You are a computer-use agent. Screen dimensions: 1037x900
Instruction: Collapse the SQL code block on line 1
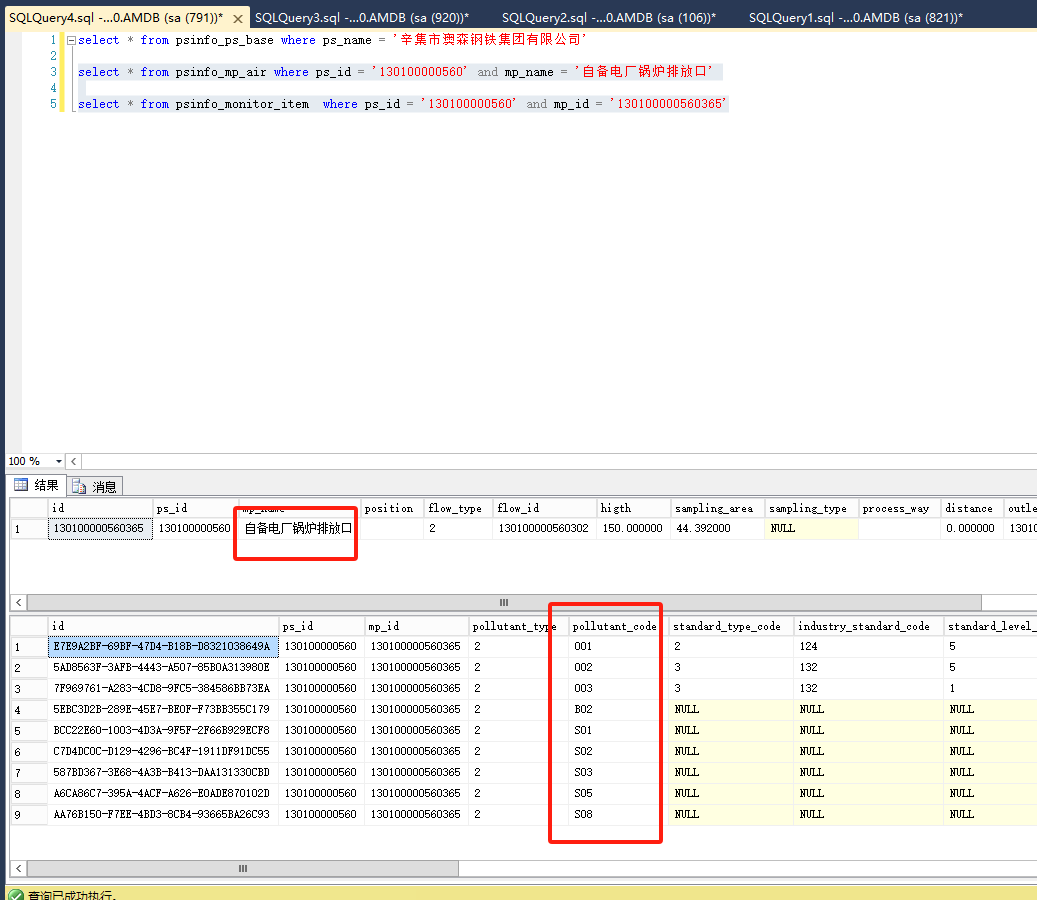(x=71, y=40)
